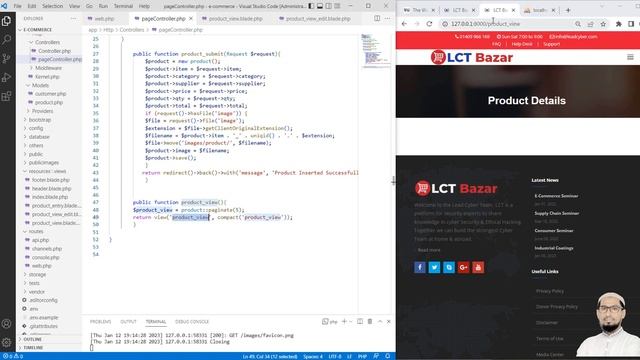640x360 pixels.
Task: Toggle Primary Side Bar layout button
Action: [311, 6]
